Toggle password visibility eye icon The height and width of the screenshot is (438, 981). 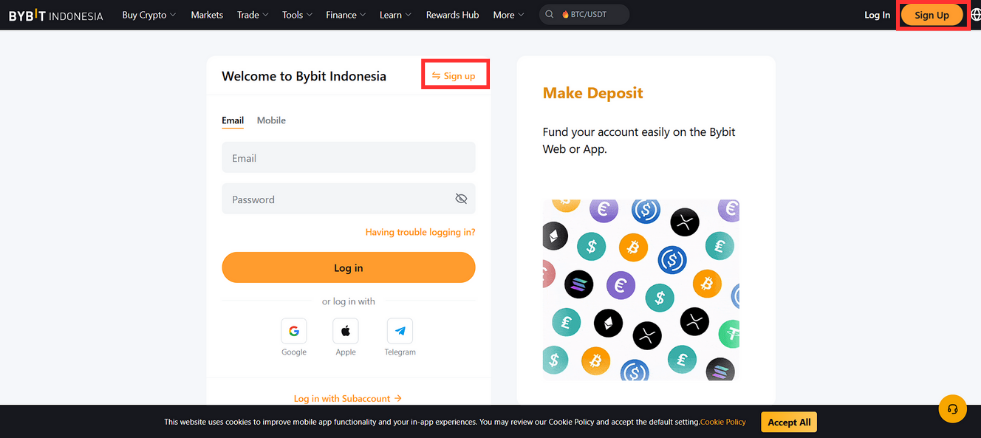point(461,199)
